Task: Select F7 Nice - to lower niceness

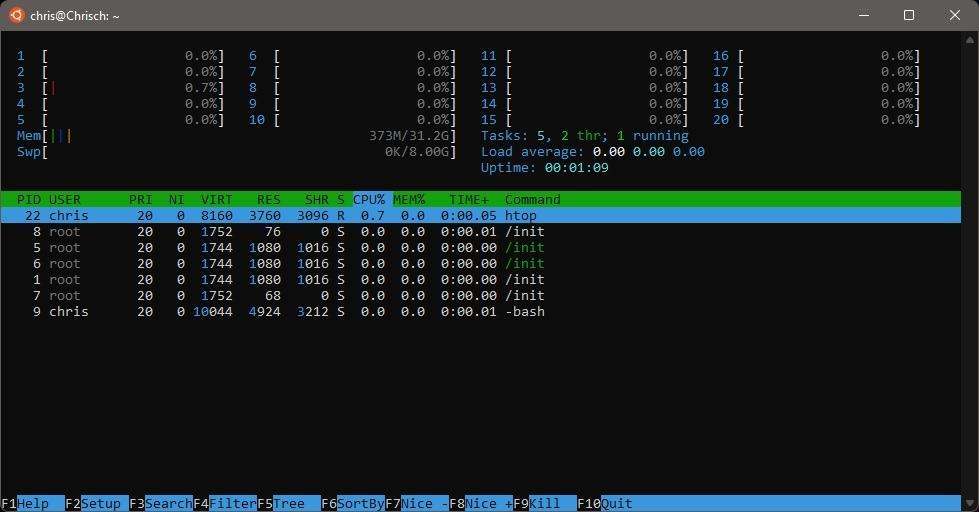Action: click(x=416, y=503)
